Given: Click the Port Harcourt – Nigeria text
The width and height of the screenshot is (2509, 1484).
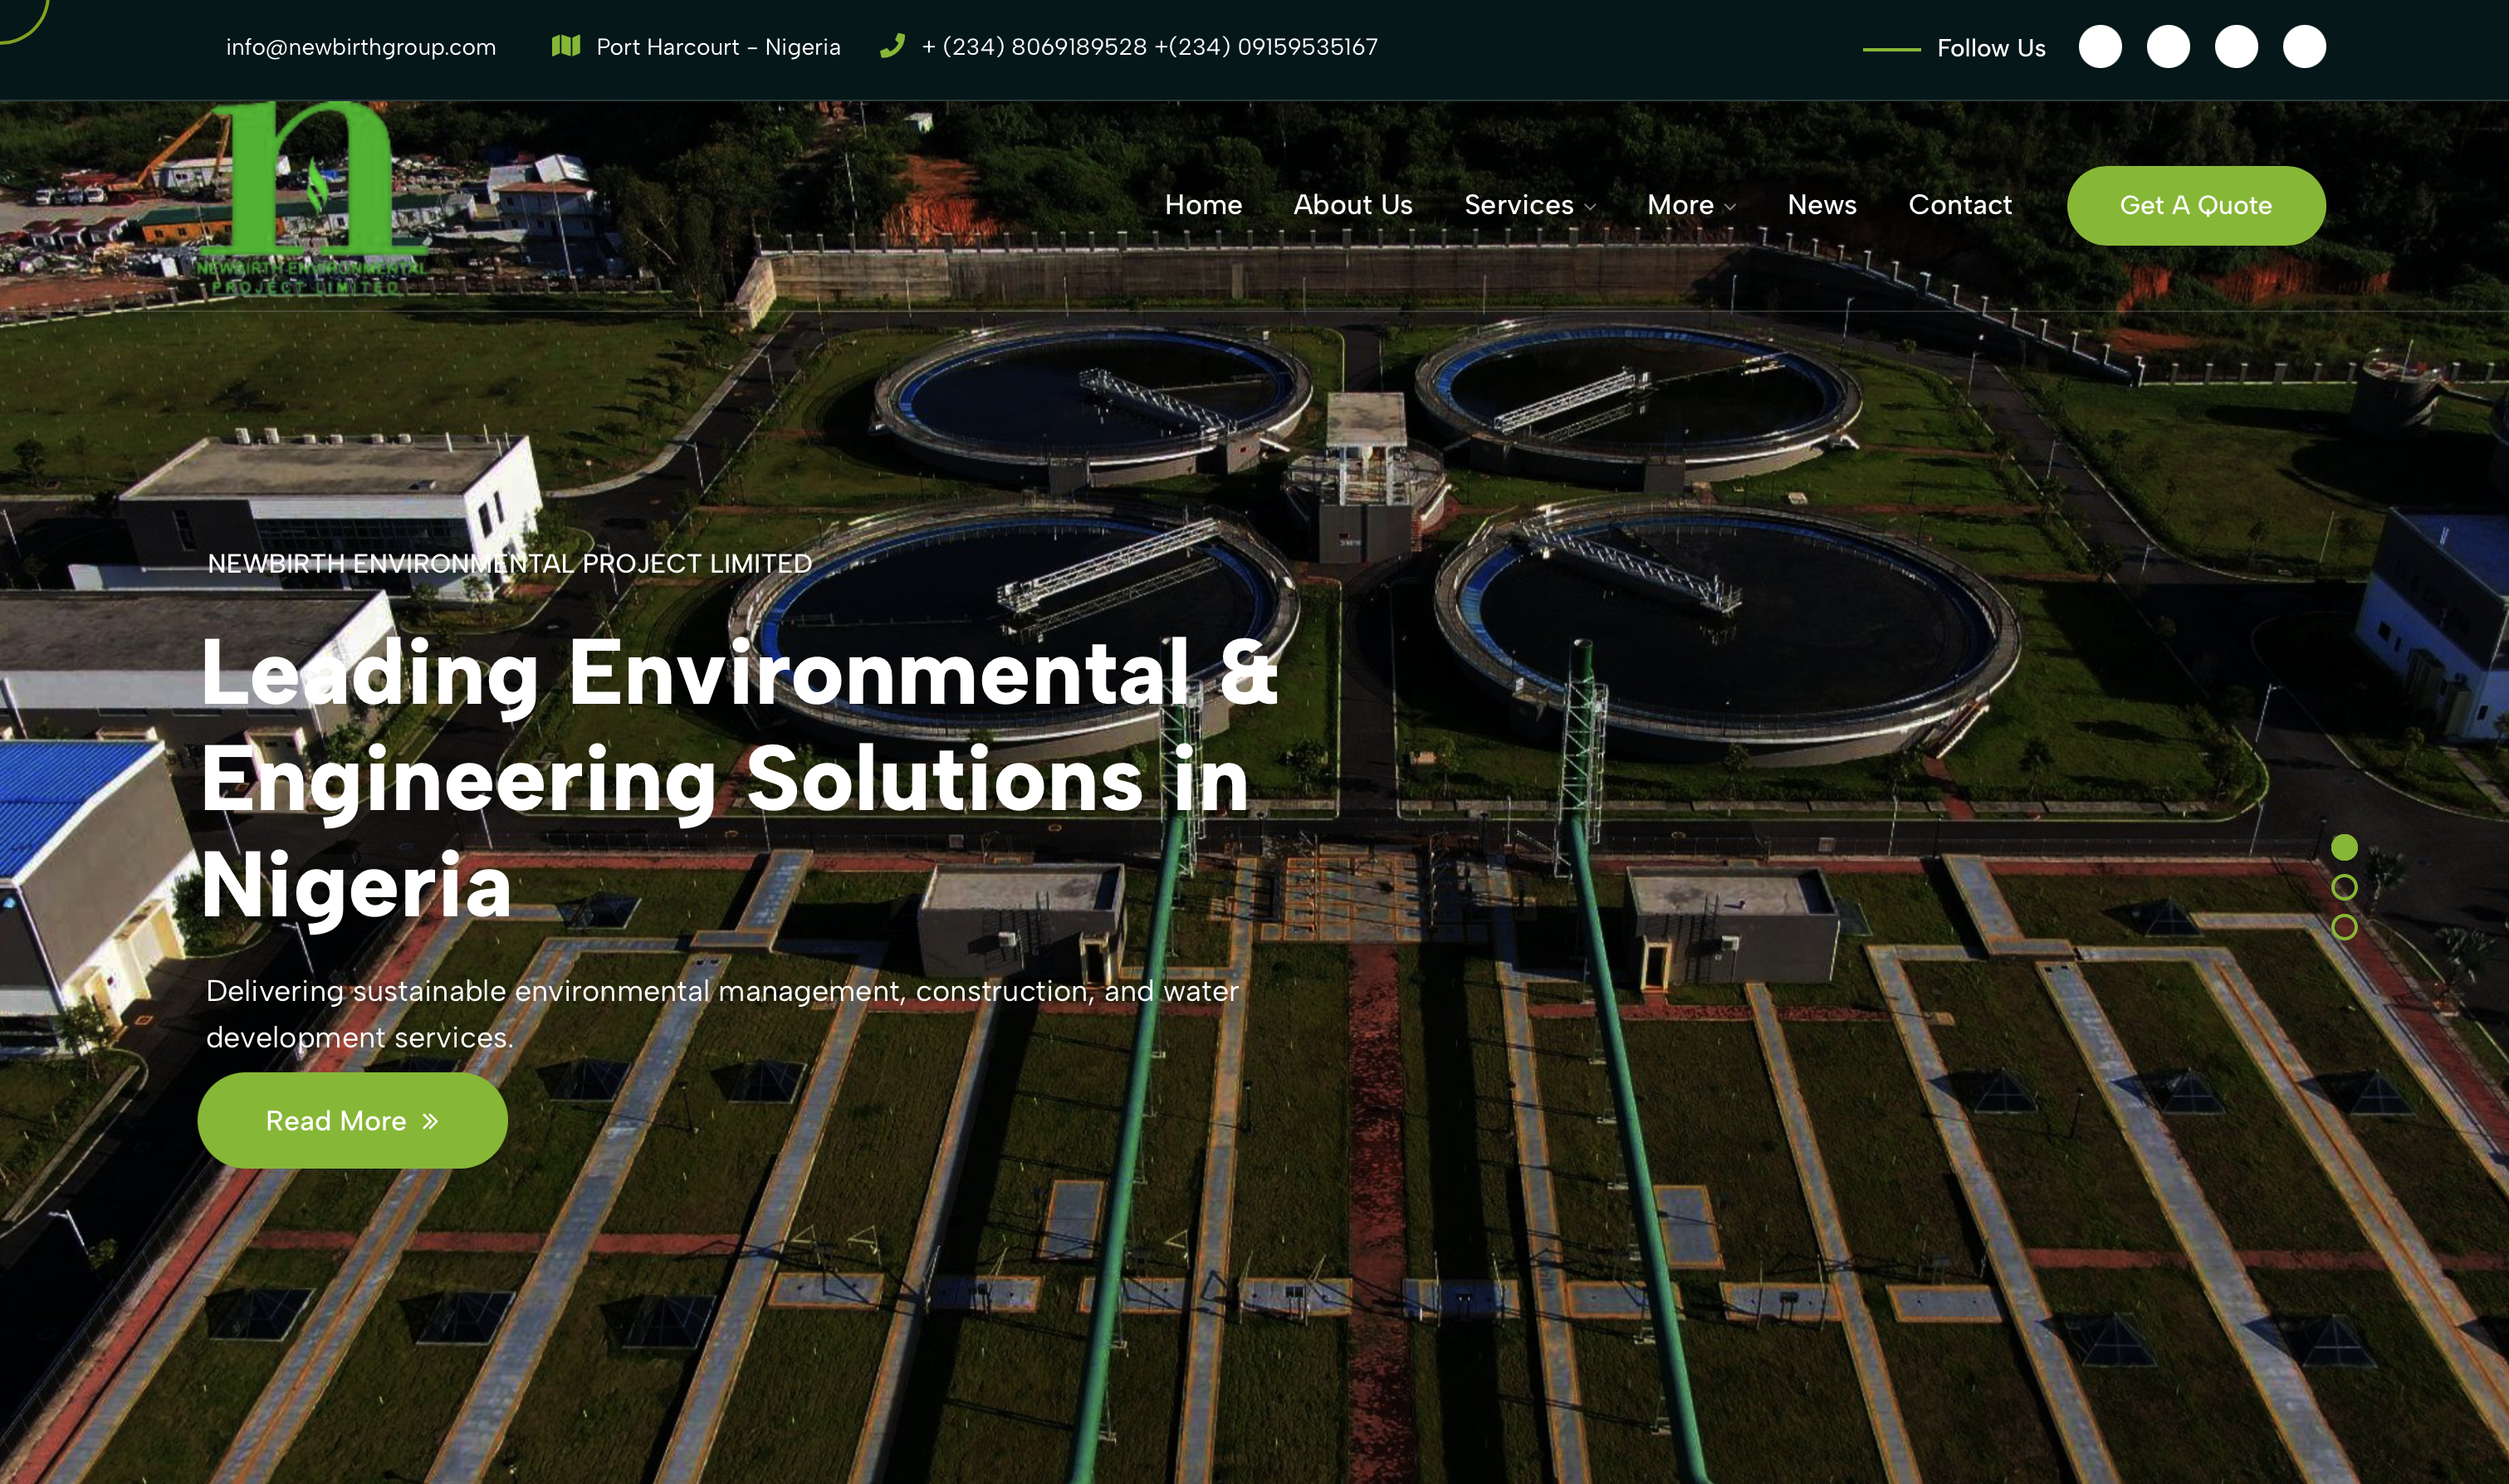Looking at the screenshot, I should pos(718,47).
